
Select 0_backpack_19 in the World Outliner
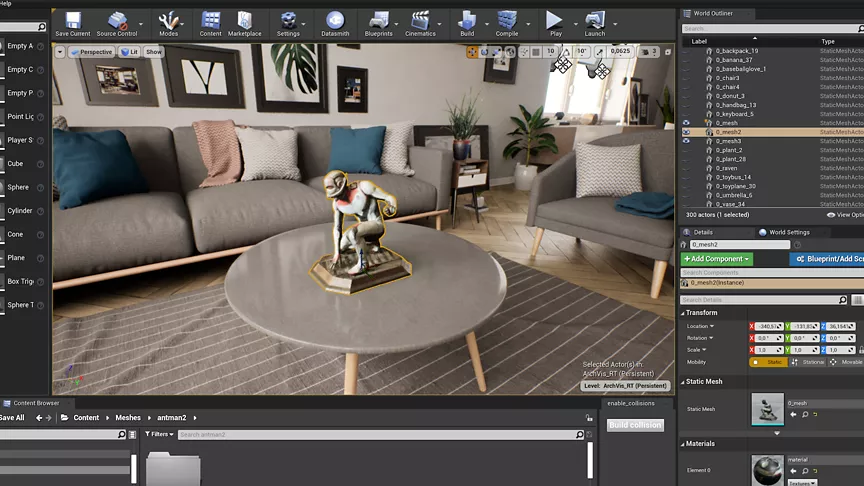tap(737, 51)
